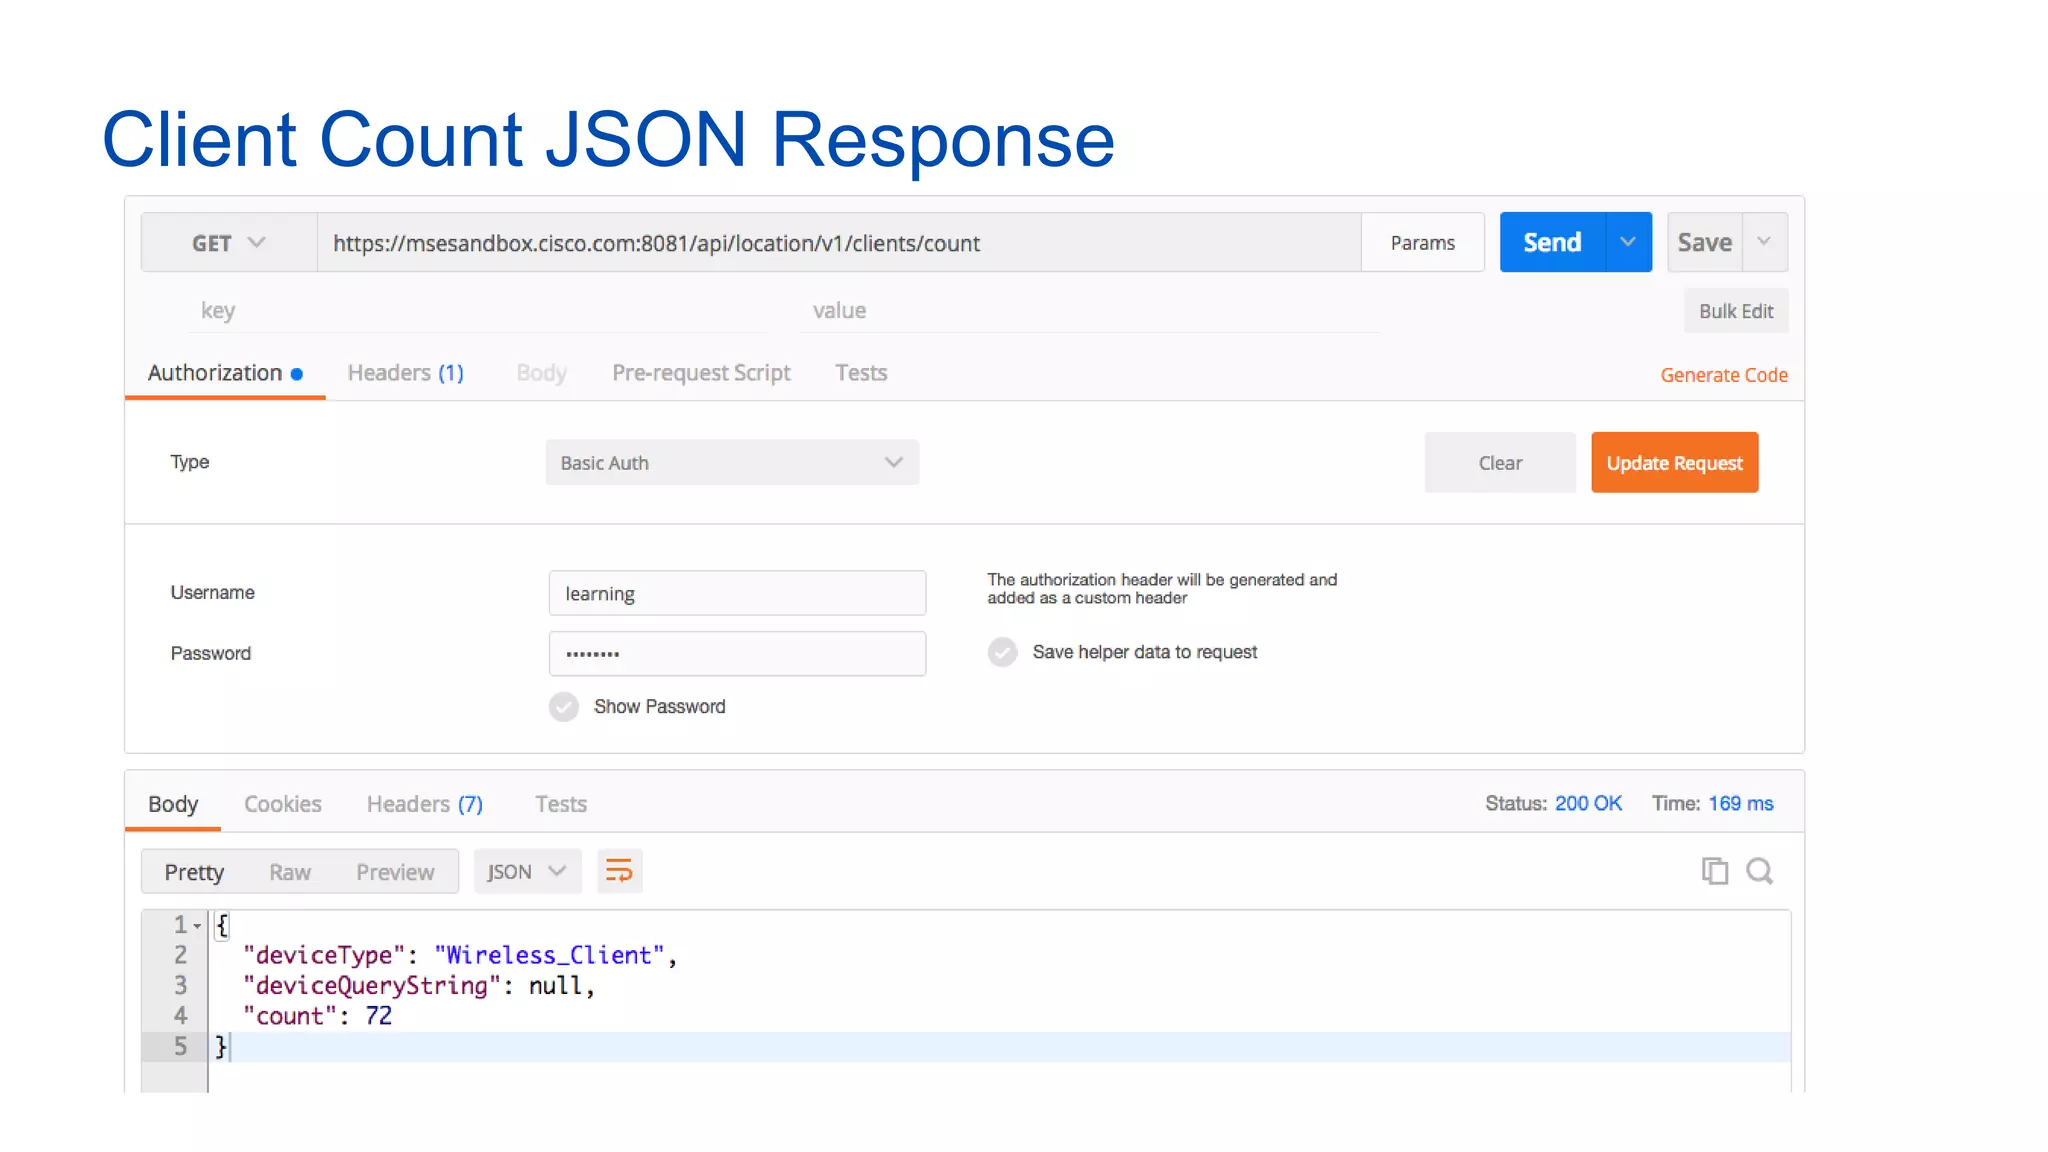
Task: Select the response Body tab
Action: (173, 804)
